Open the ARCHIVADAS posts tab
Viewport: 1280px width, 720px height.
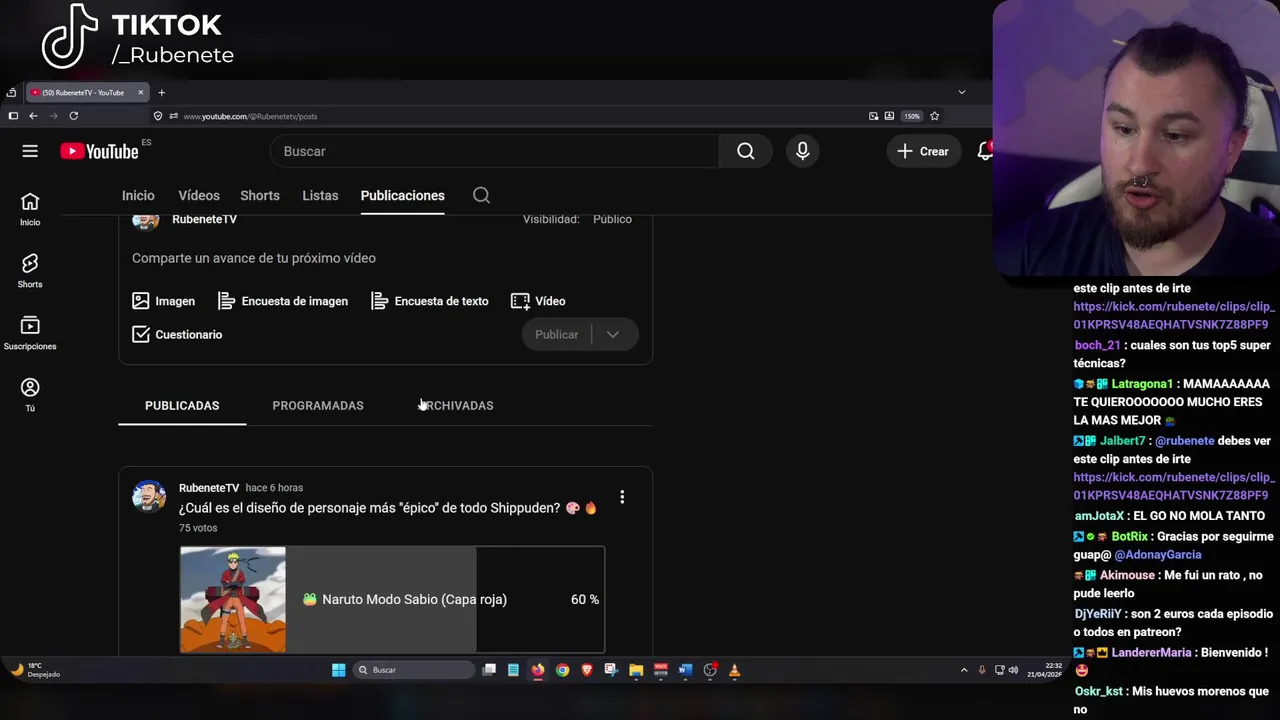(457, 405)
